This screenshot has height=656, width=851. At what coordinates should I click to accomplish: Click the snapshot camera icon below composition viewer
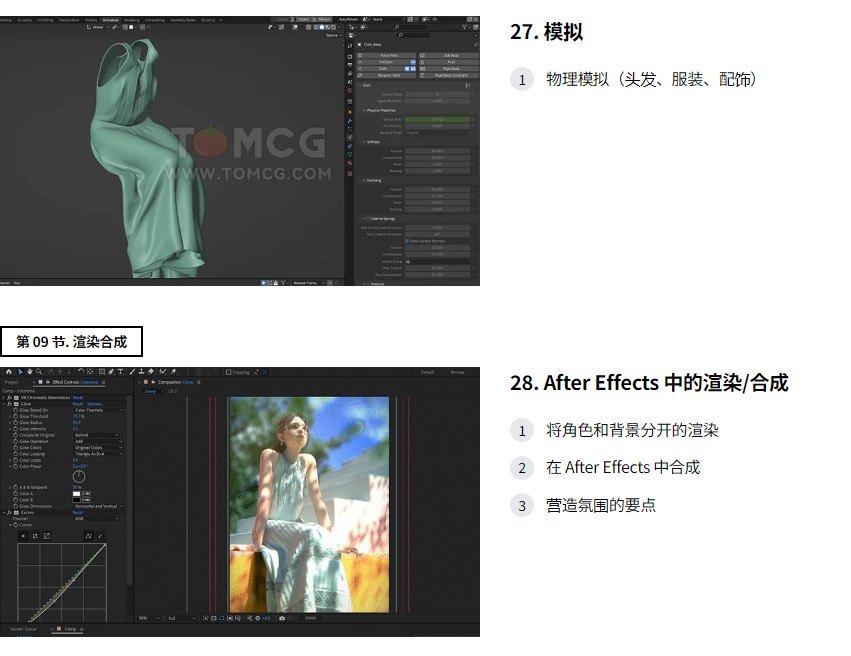point(282,618)
